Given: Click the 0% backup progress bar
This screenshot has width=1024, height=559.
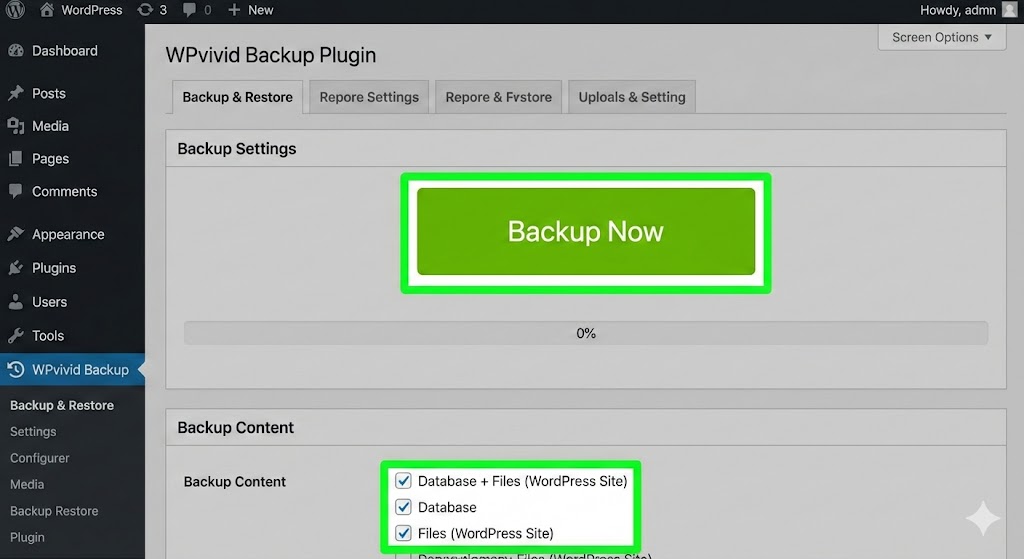Looking at the screenshot, I should [586, 333].
